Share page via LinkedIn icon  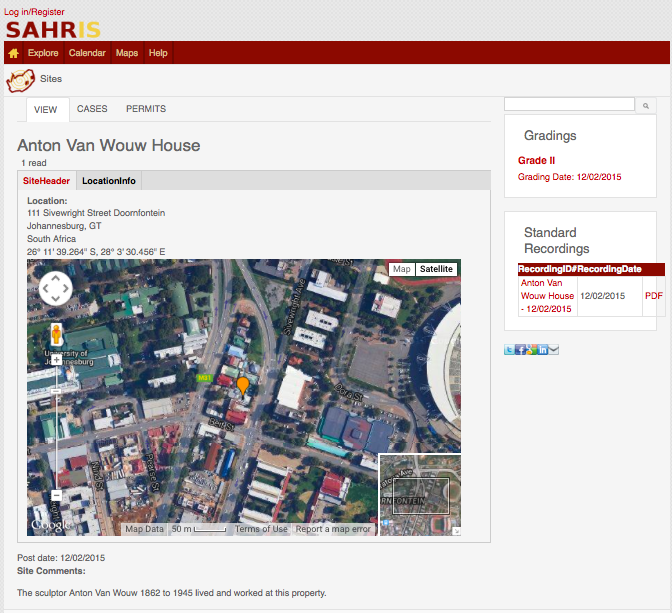543,349
